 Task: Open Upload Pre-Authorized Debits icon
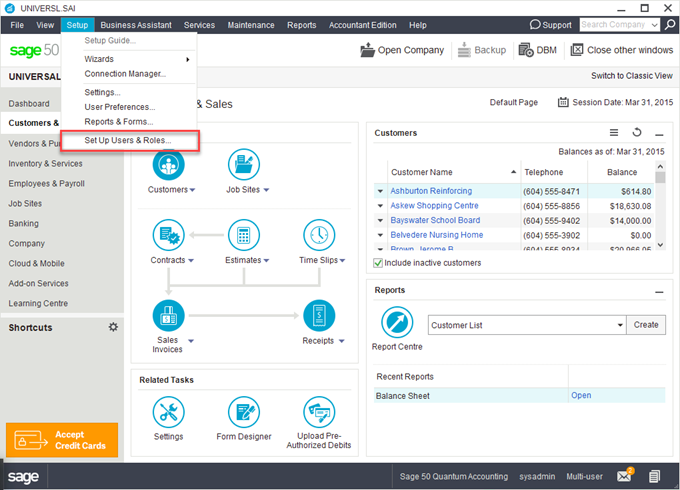(x=319, y=412)
